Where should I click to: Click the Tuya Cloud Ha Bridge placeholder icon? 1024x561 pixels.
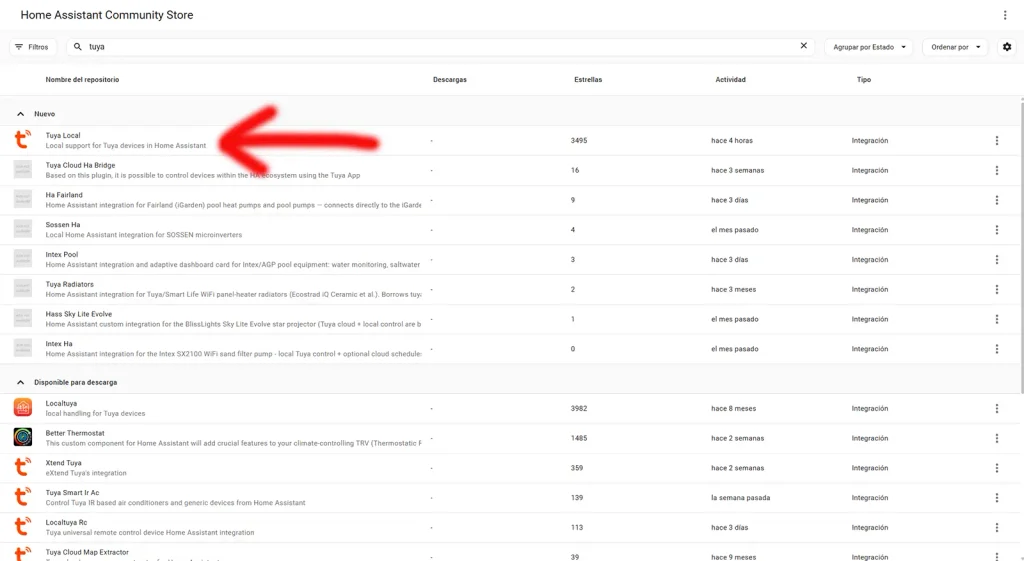click(x=23, y=170)
